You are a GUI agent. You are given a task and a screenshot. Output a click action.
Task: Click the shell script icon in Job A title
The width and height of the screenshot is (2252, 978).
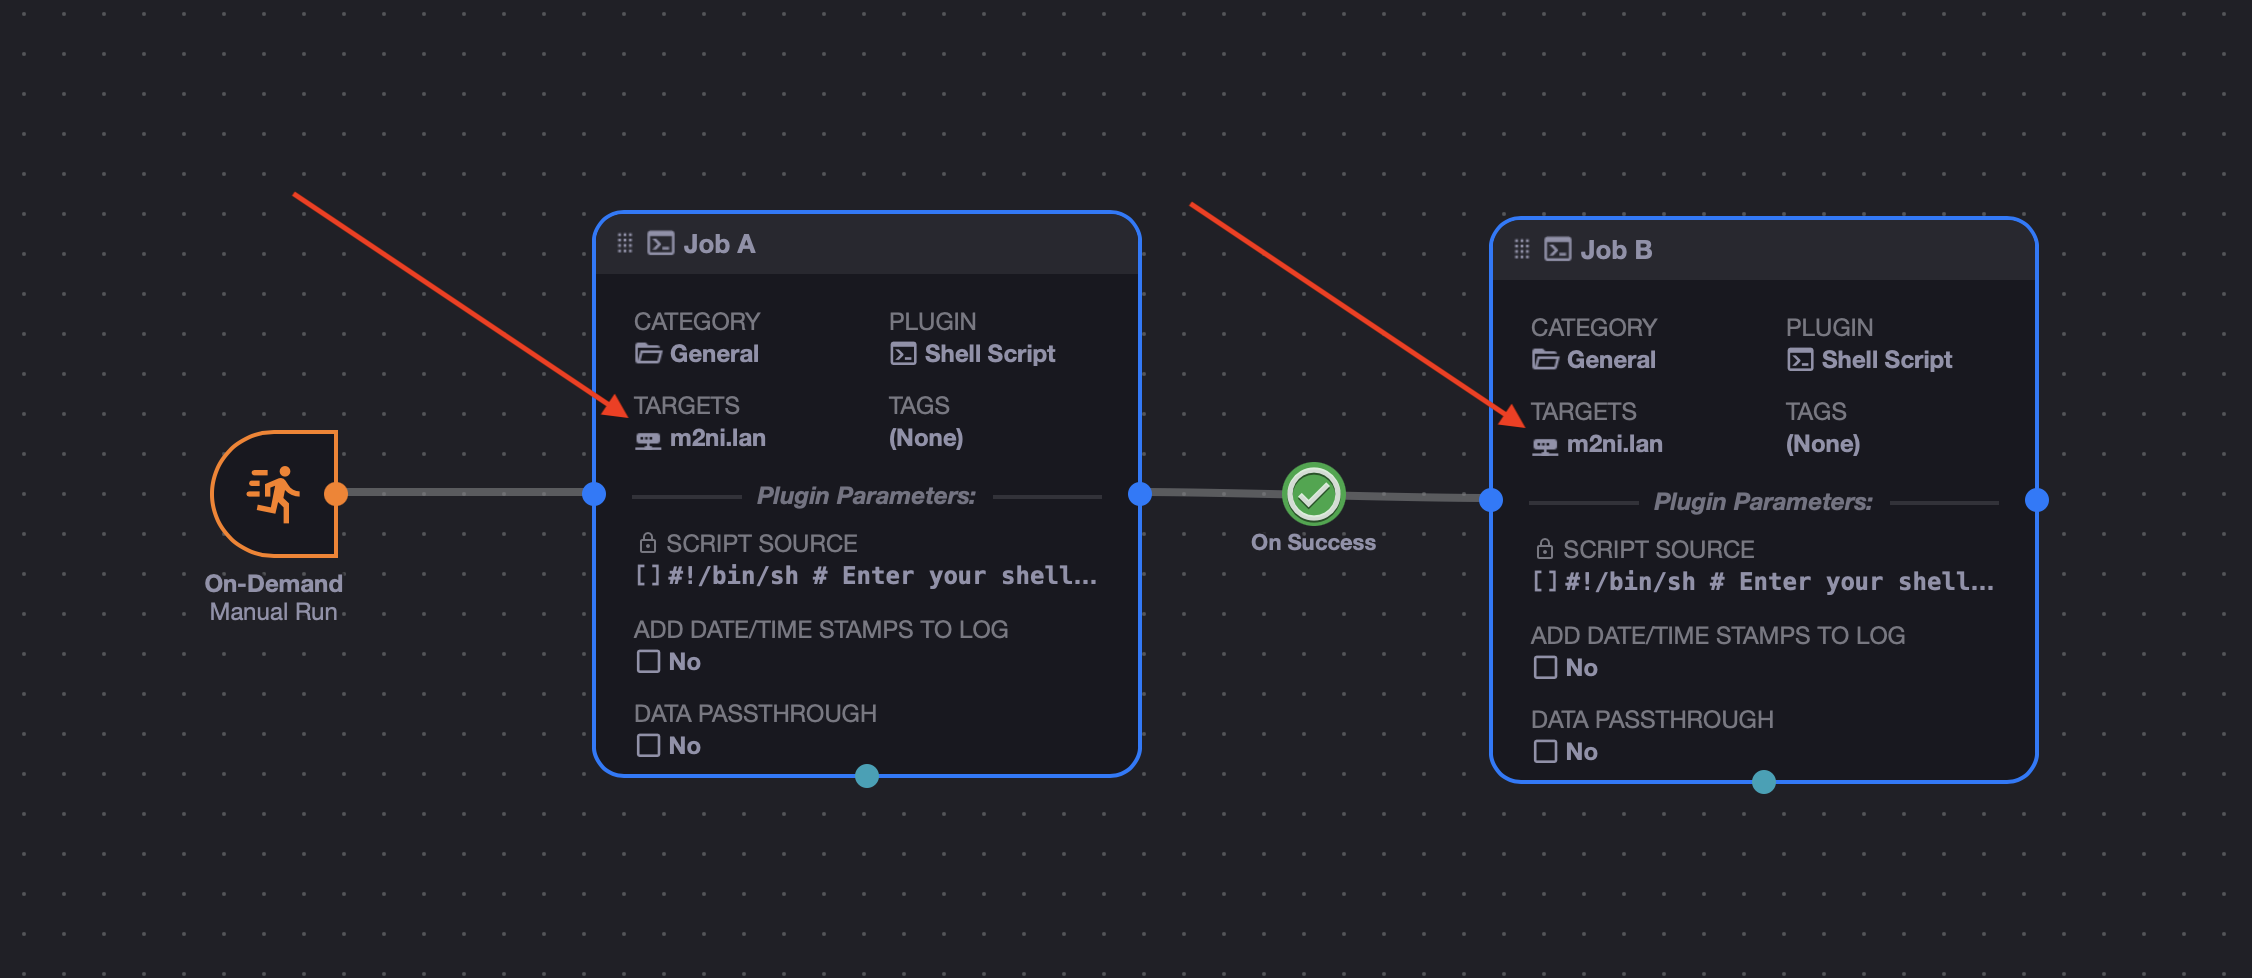pos(661,244)
